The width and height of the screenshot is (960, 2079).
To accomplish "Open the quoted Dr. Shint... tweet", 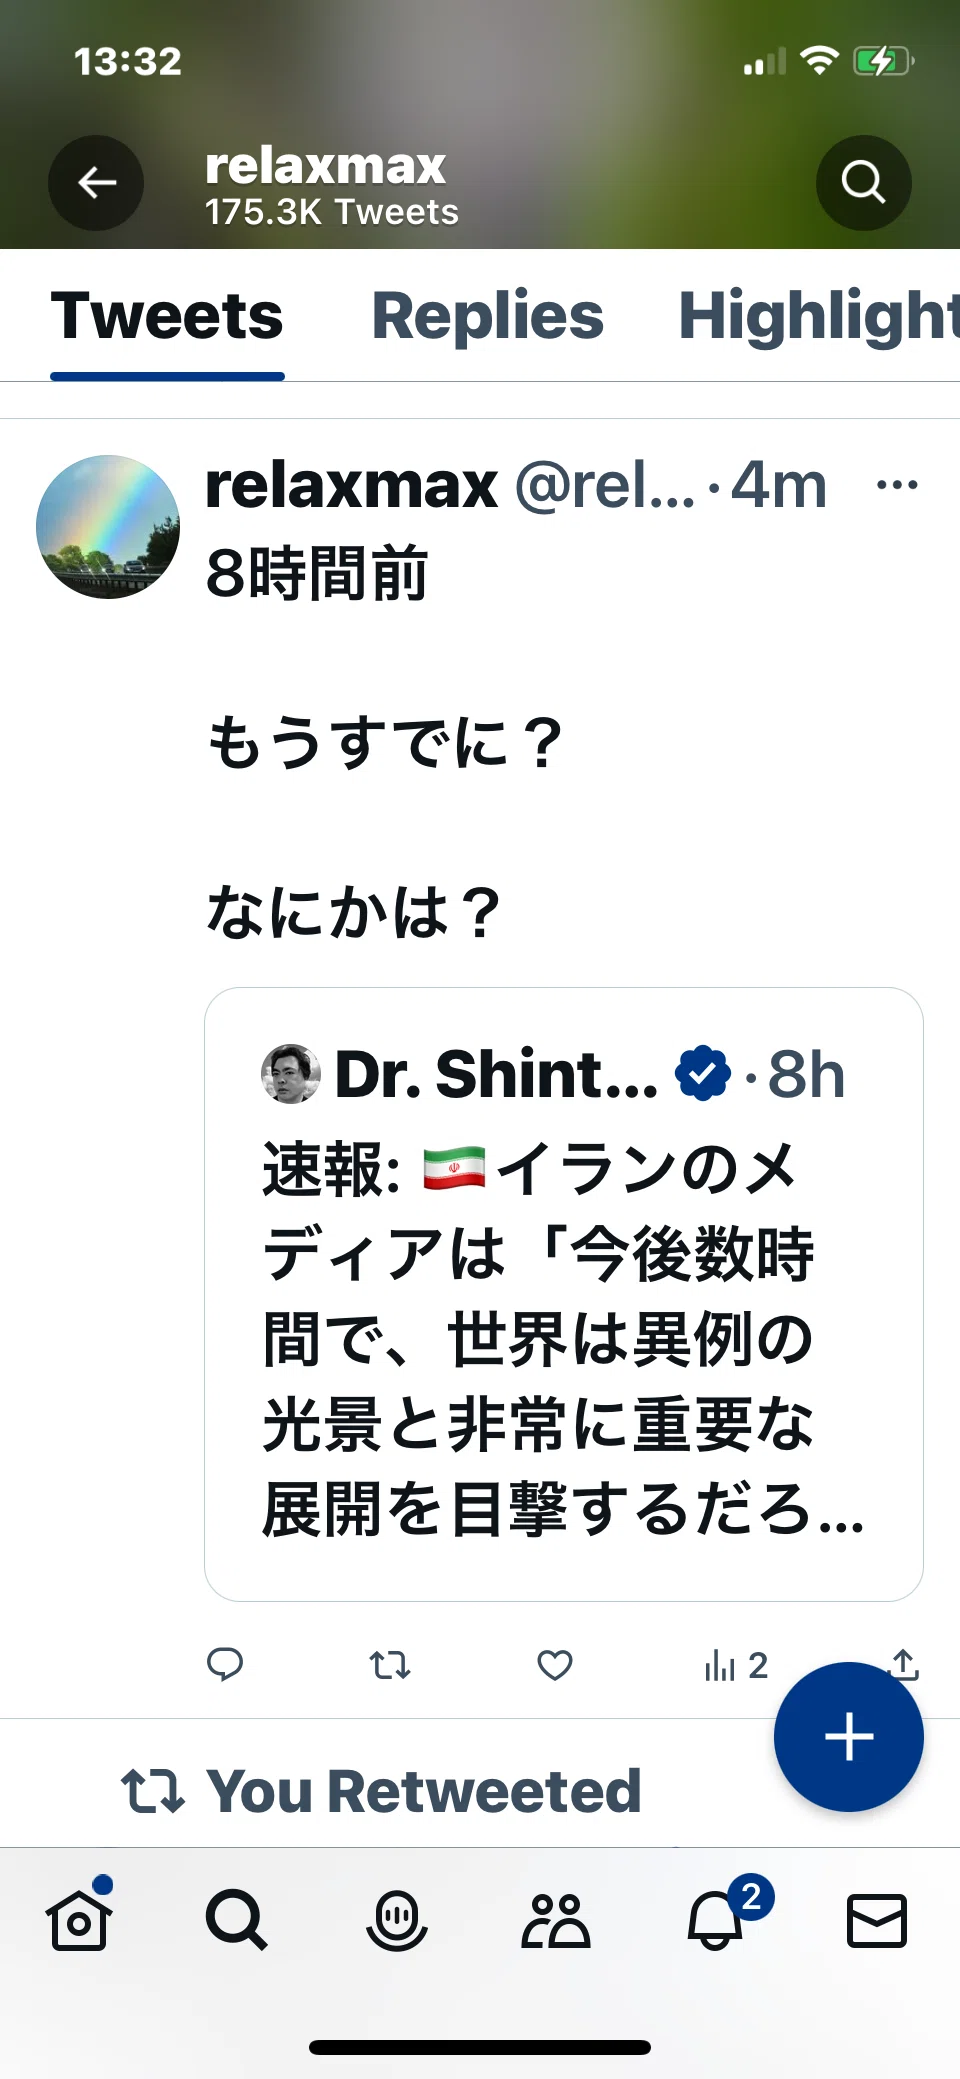I will (x=564, y=1294).
